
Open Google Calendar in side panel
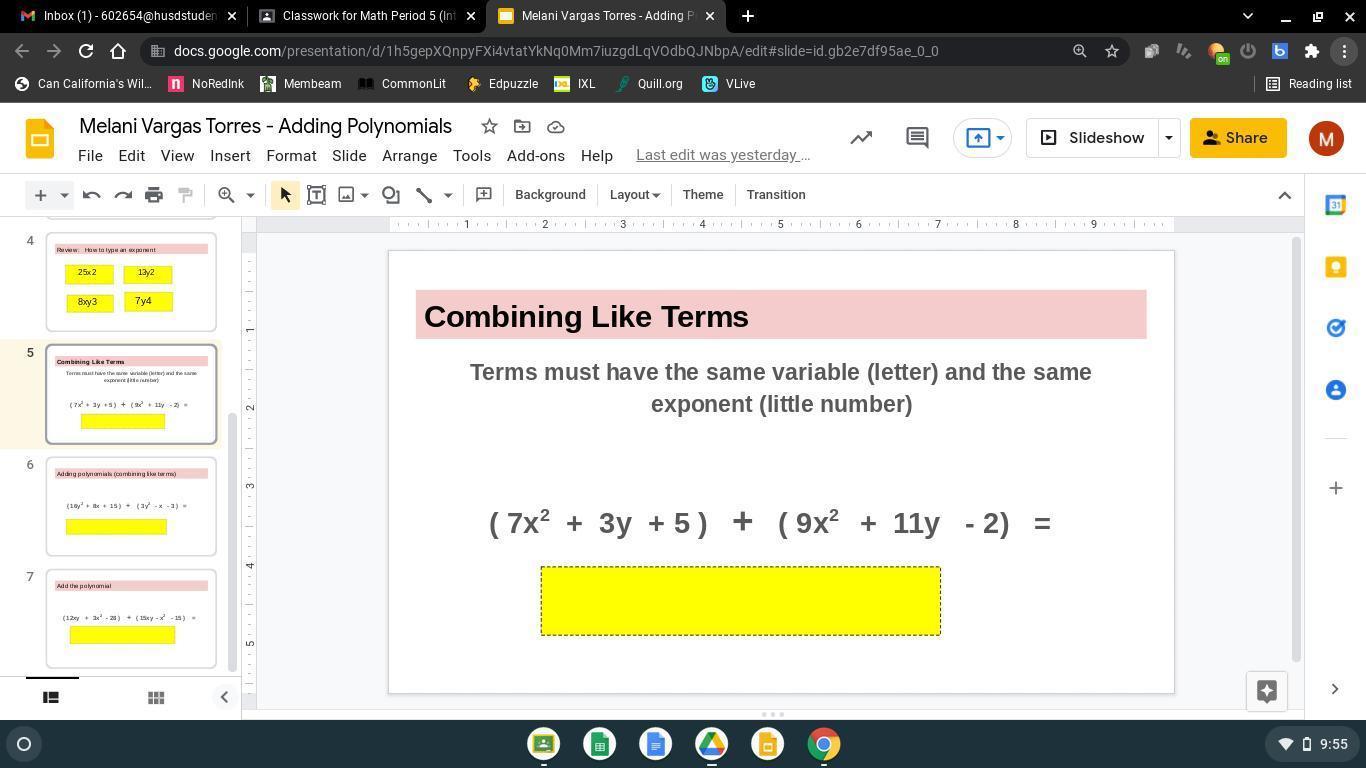[1335, 205]
